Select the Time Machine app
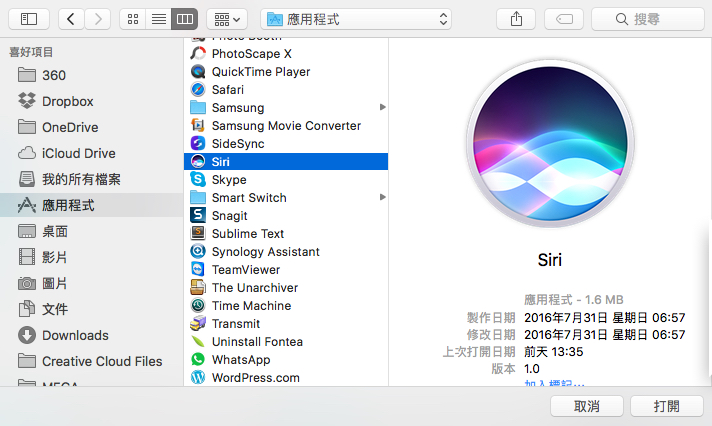The image size is (712, 426). click(x=286, y=306)
